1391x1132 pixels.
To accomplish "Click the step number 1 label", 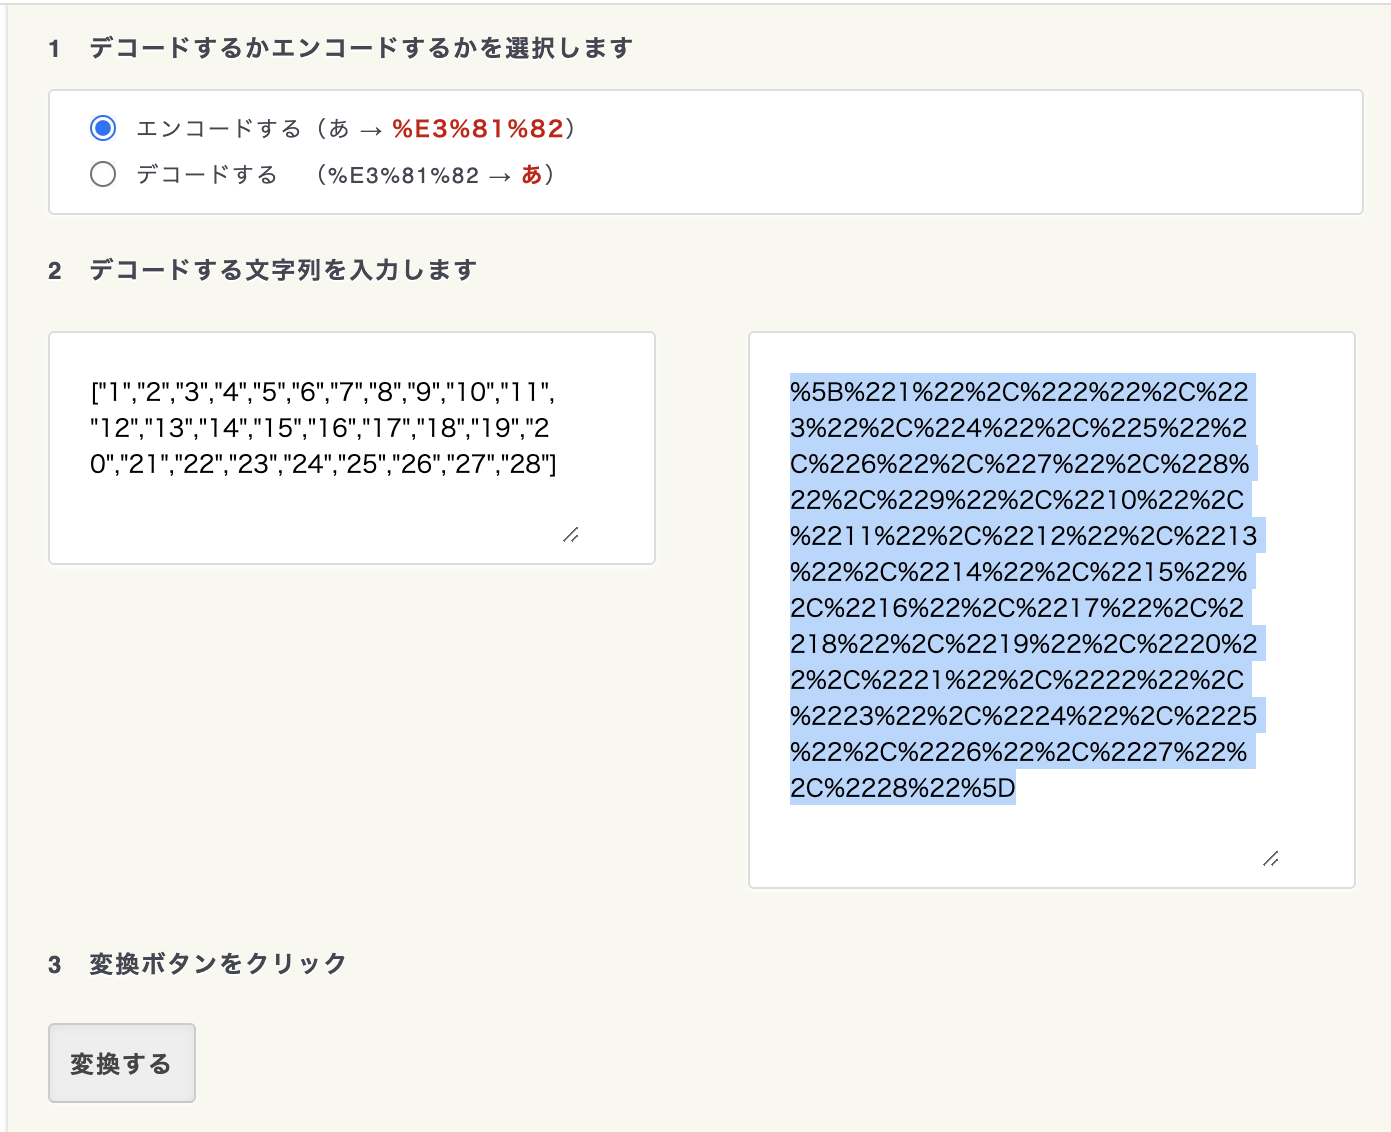I will pos(54,49).
